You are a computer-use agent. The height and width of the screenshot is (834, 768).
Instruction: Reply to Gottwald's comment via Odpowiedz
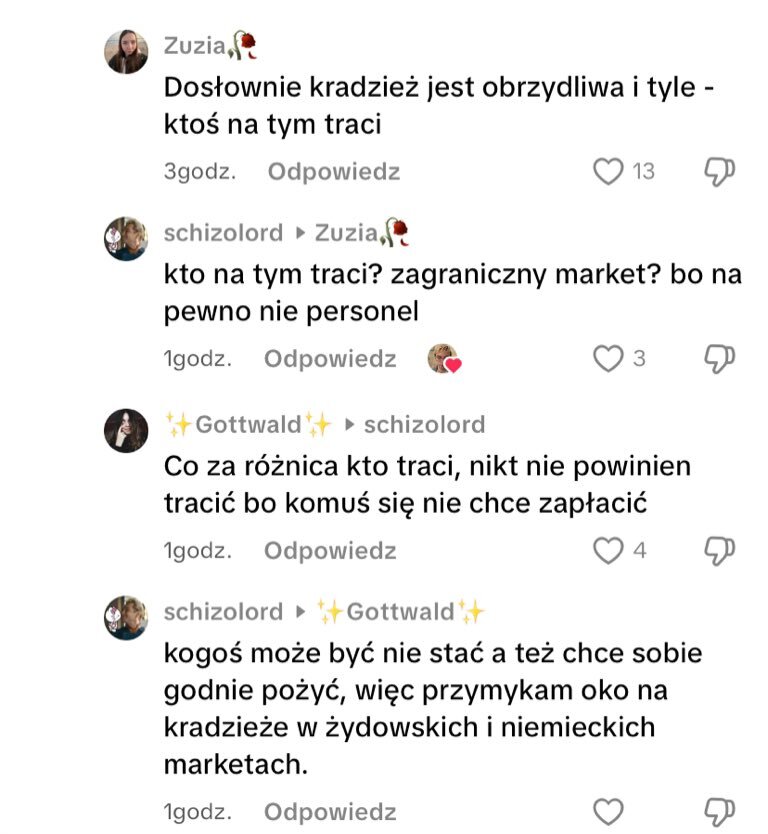[x=330, y=550]
